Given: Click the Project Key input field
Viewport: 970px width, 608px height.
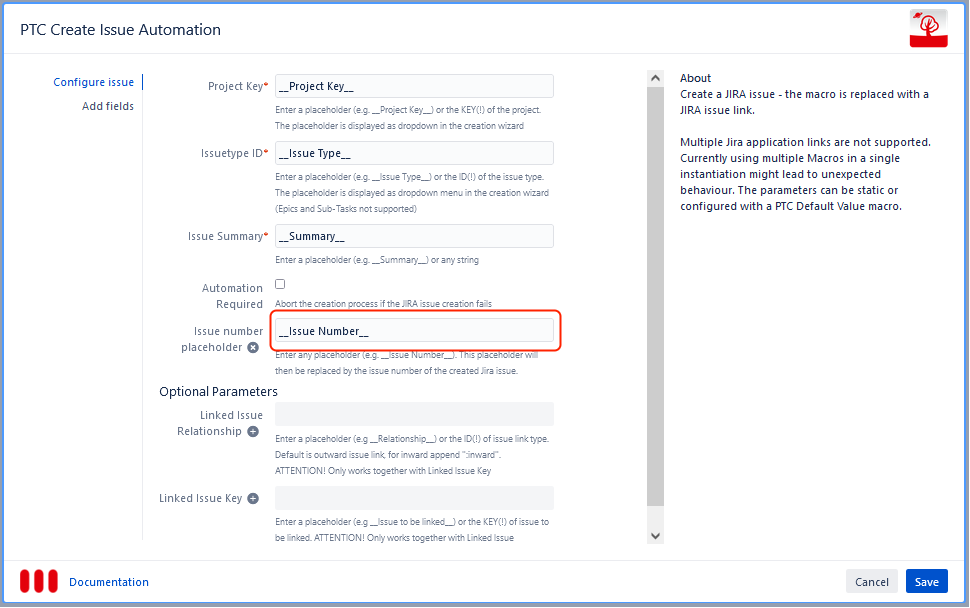Looking at the screenshot, I should pyautogui.click(x=414, y=86).
